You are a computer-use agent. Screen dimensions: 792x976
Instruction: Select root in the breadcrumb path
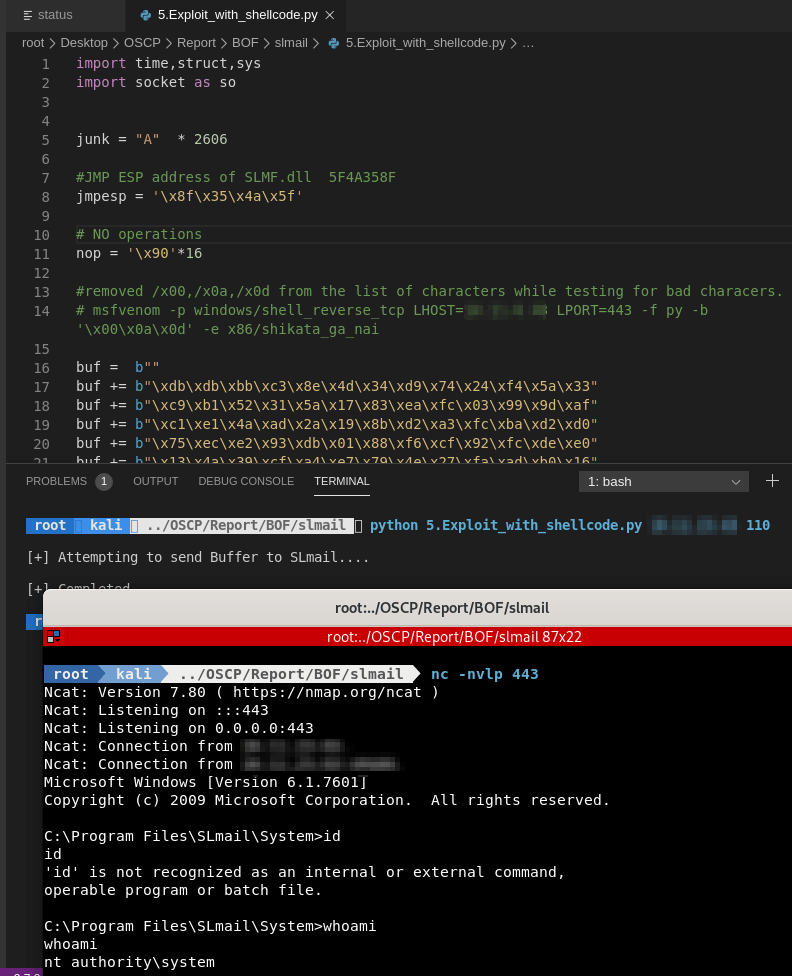point(33,43)
